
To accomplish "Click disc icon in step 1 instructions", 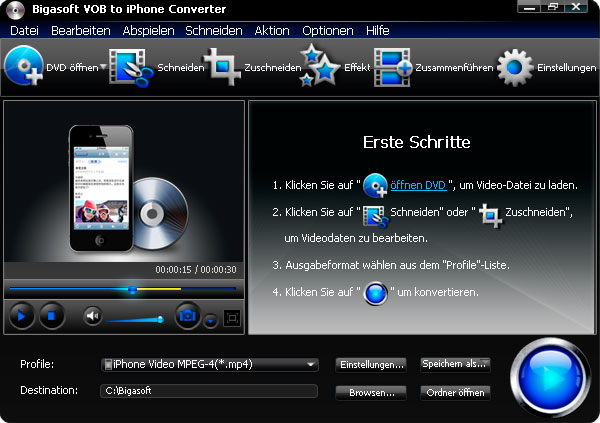I will [x=375, y=185].
